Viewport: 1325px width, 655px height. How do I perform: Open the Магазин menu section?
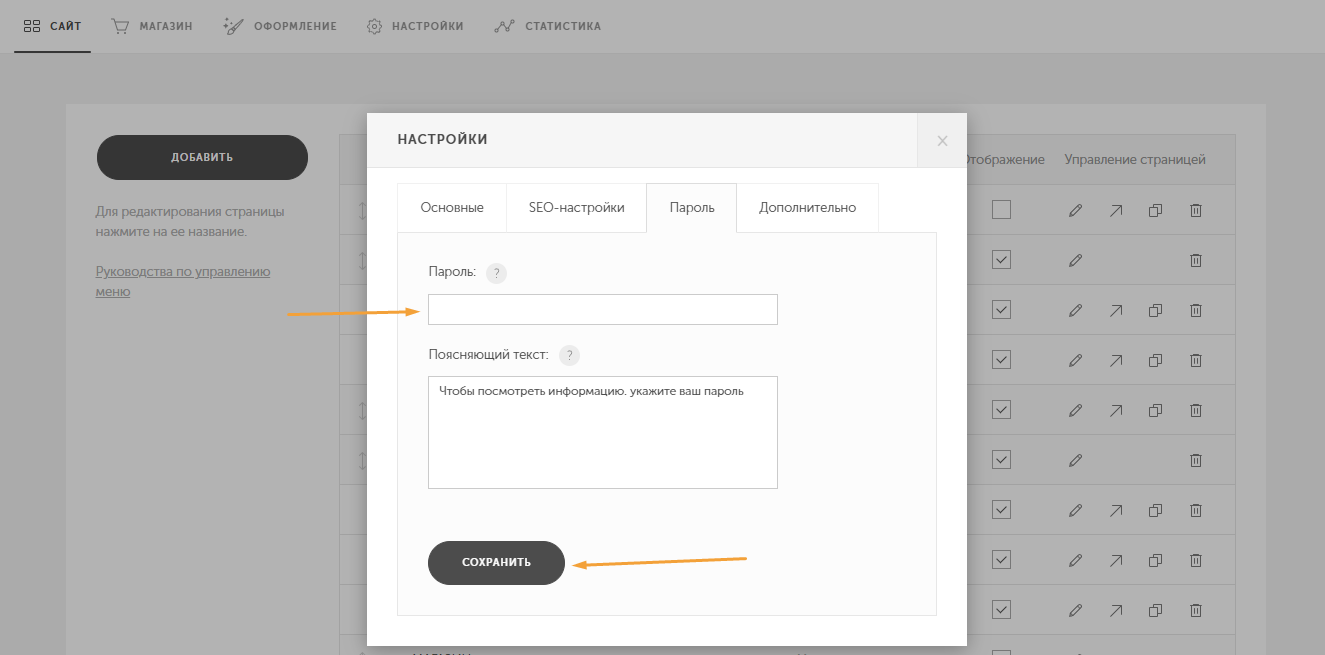152,26
